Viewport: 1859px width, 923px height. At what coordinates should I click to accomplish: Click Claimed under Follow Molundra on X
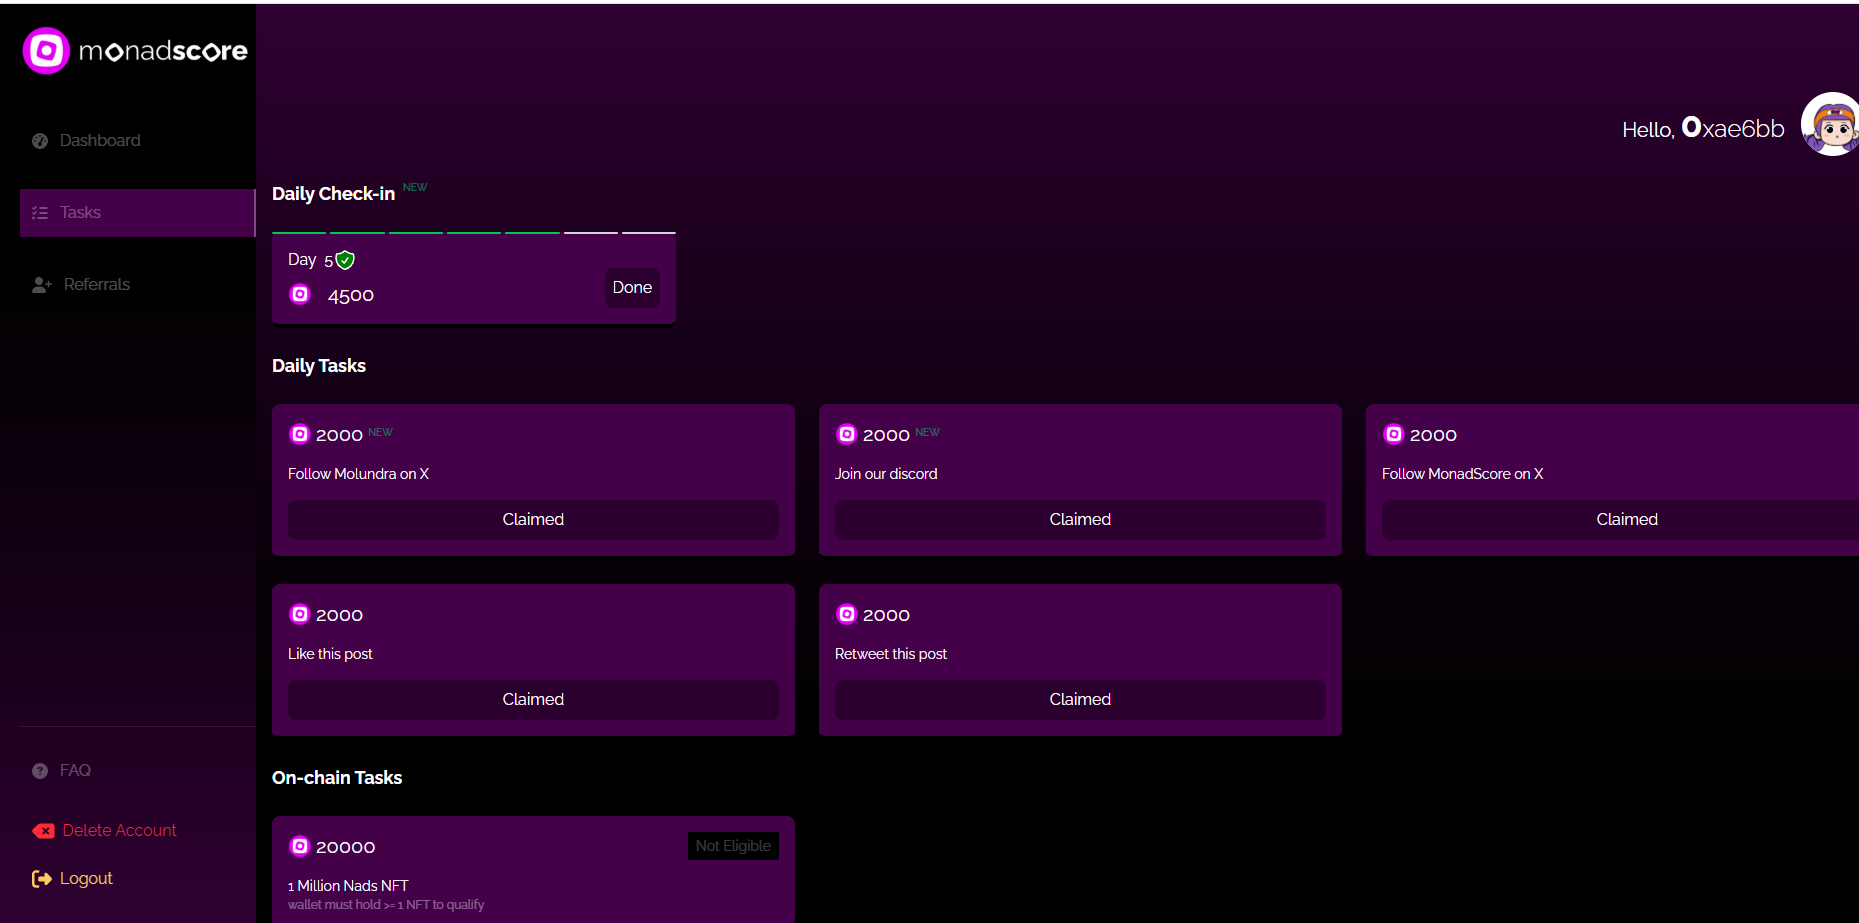click(533, 520)
